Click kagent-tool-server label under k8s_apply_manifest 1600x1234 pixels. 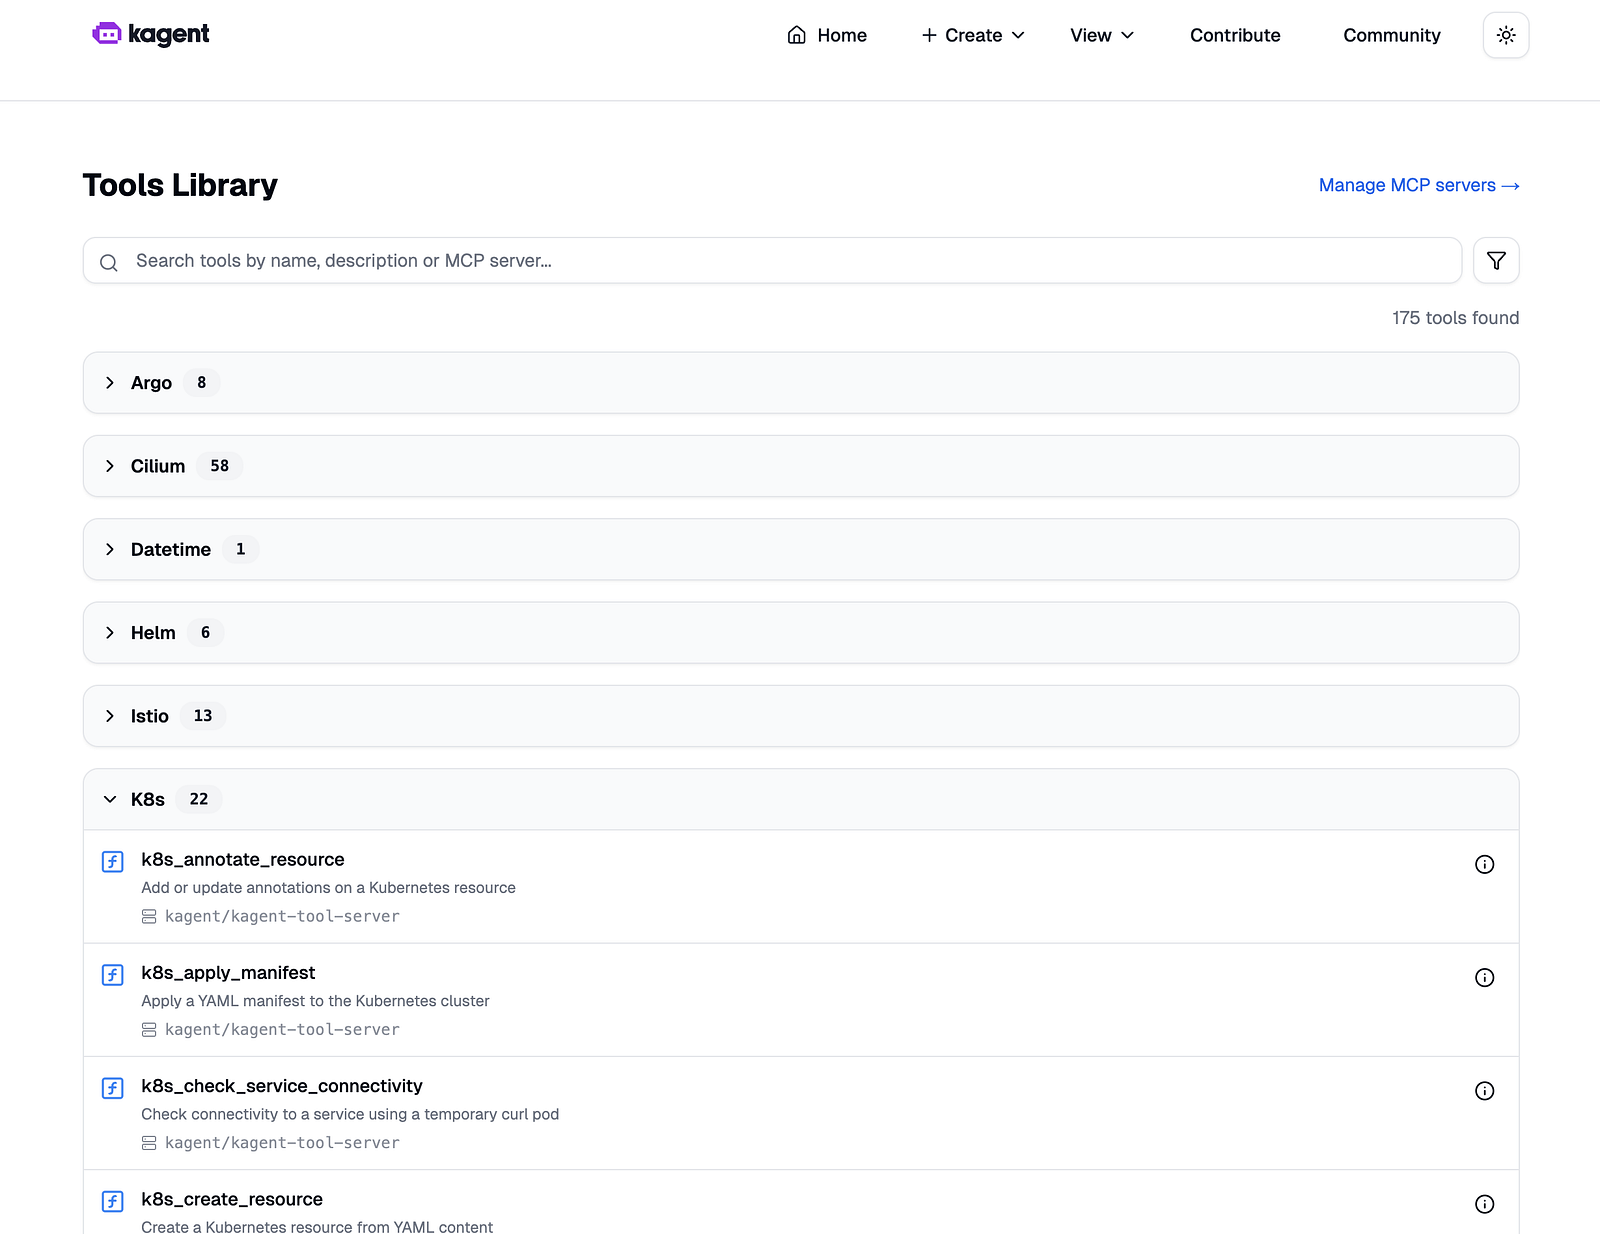(282, 1029)
